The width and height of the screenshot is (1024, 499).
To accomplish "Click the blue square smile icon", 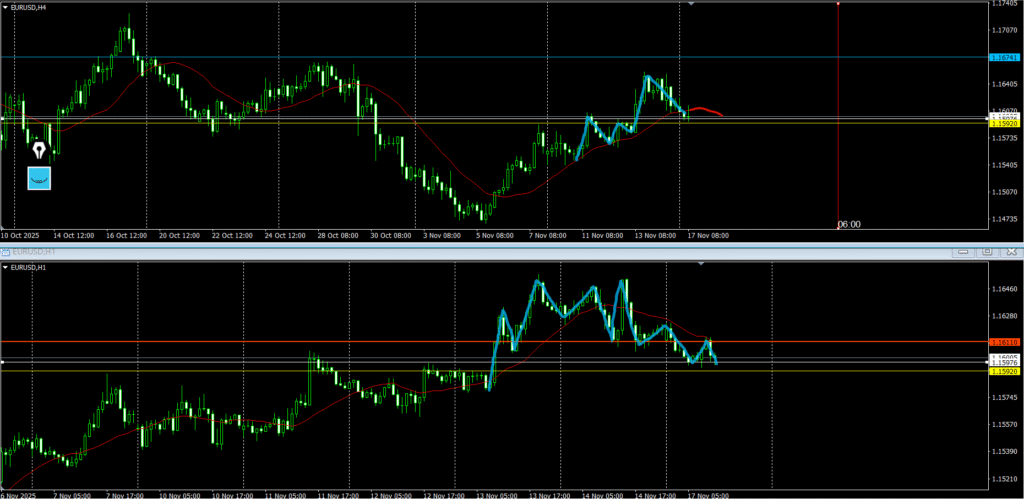I will coord(39,178).
